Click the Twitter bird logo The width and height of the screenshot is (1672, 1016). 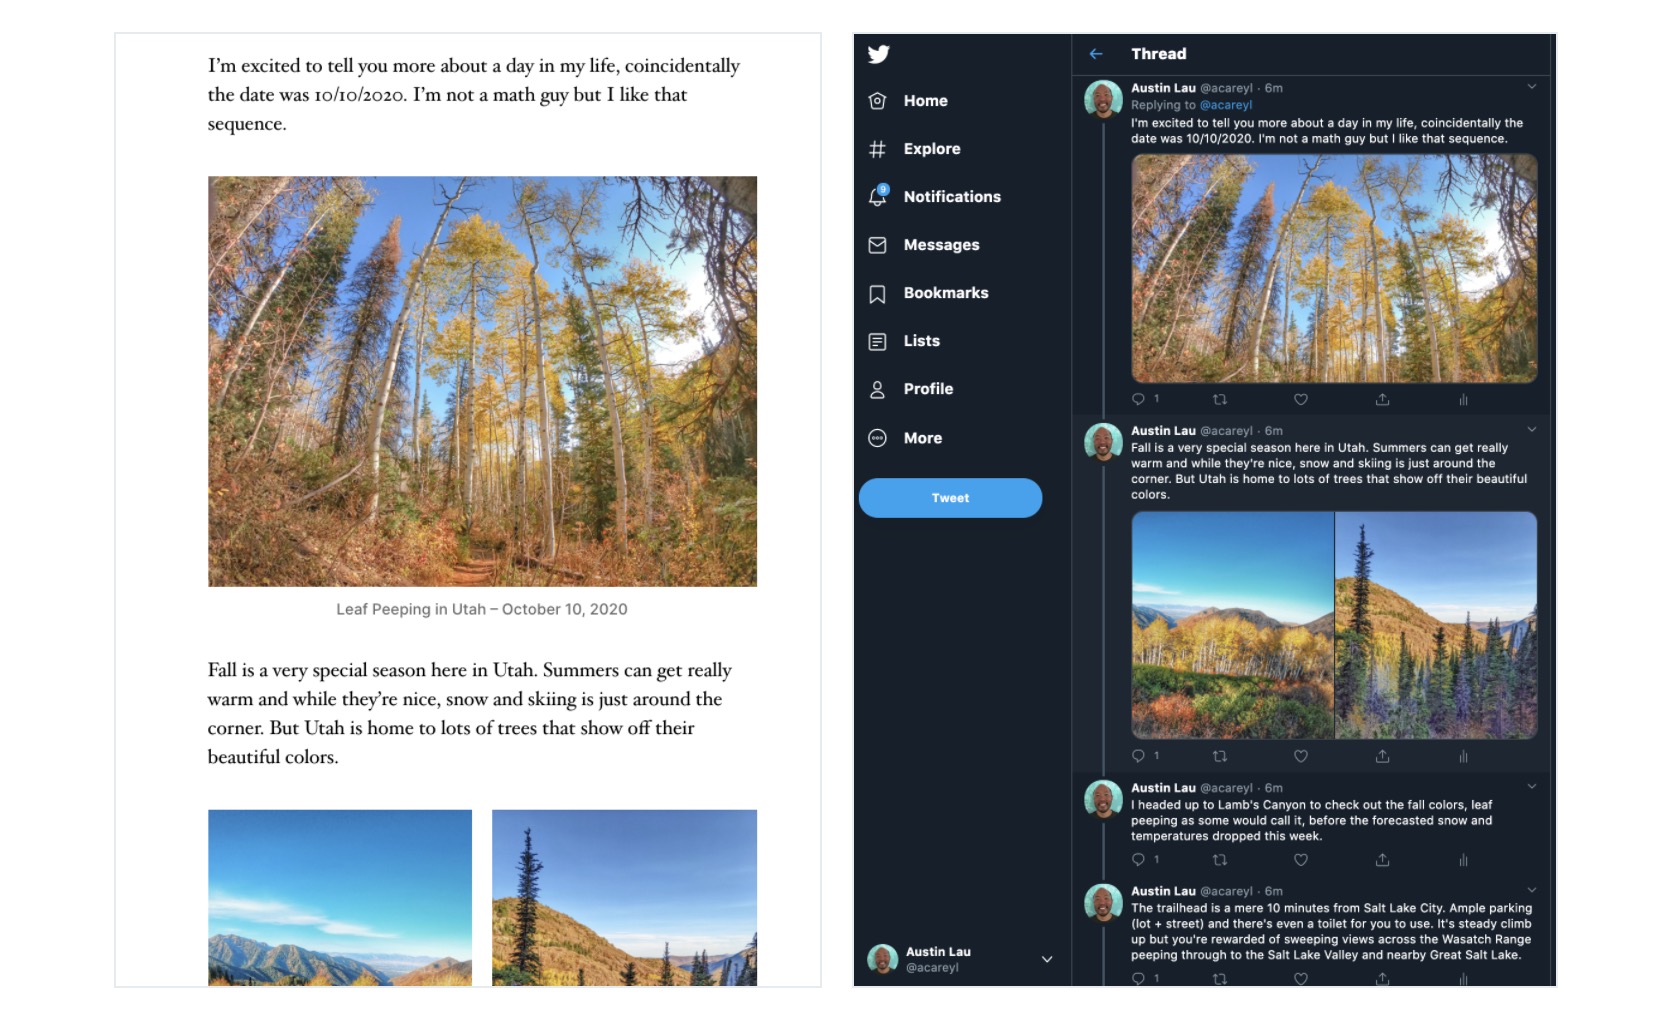878,54
